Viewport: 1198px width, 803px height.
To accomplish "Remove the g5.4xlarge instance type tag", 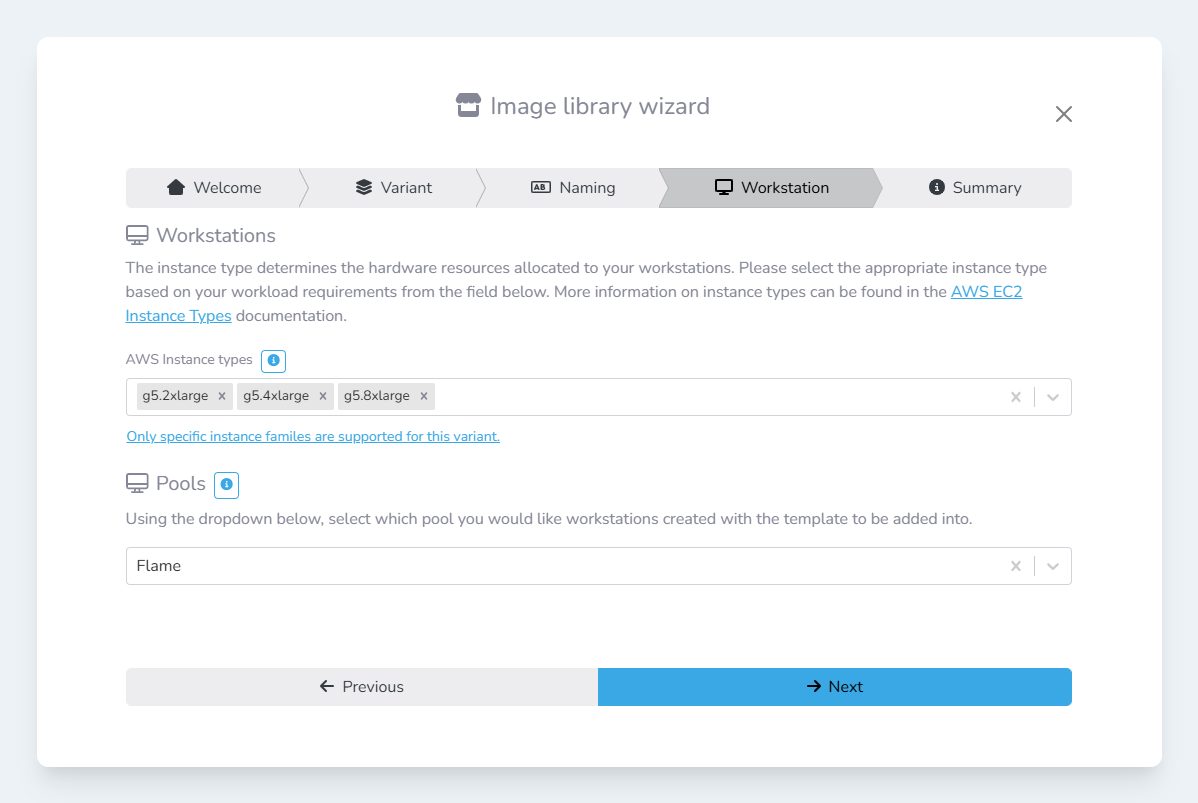I will (323, 396).
